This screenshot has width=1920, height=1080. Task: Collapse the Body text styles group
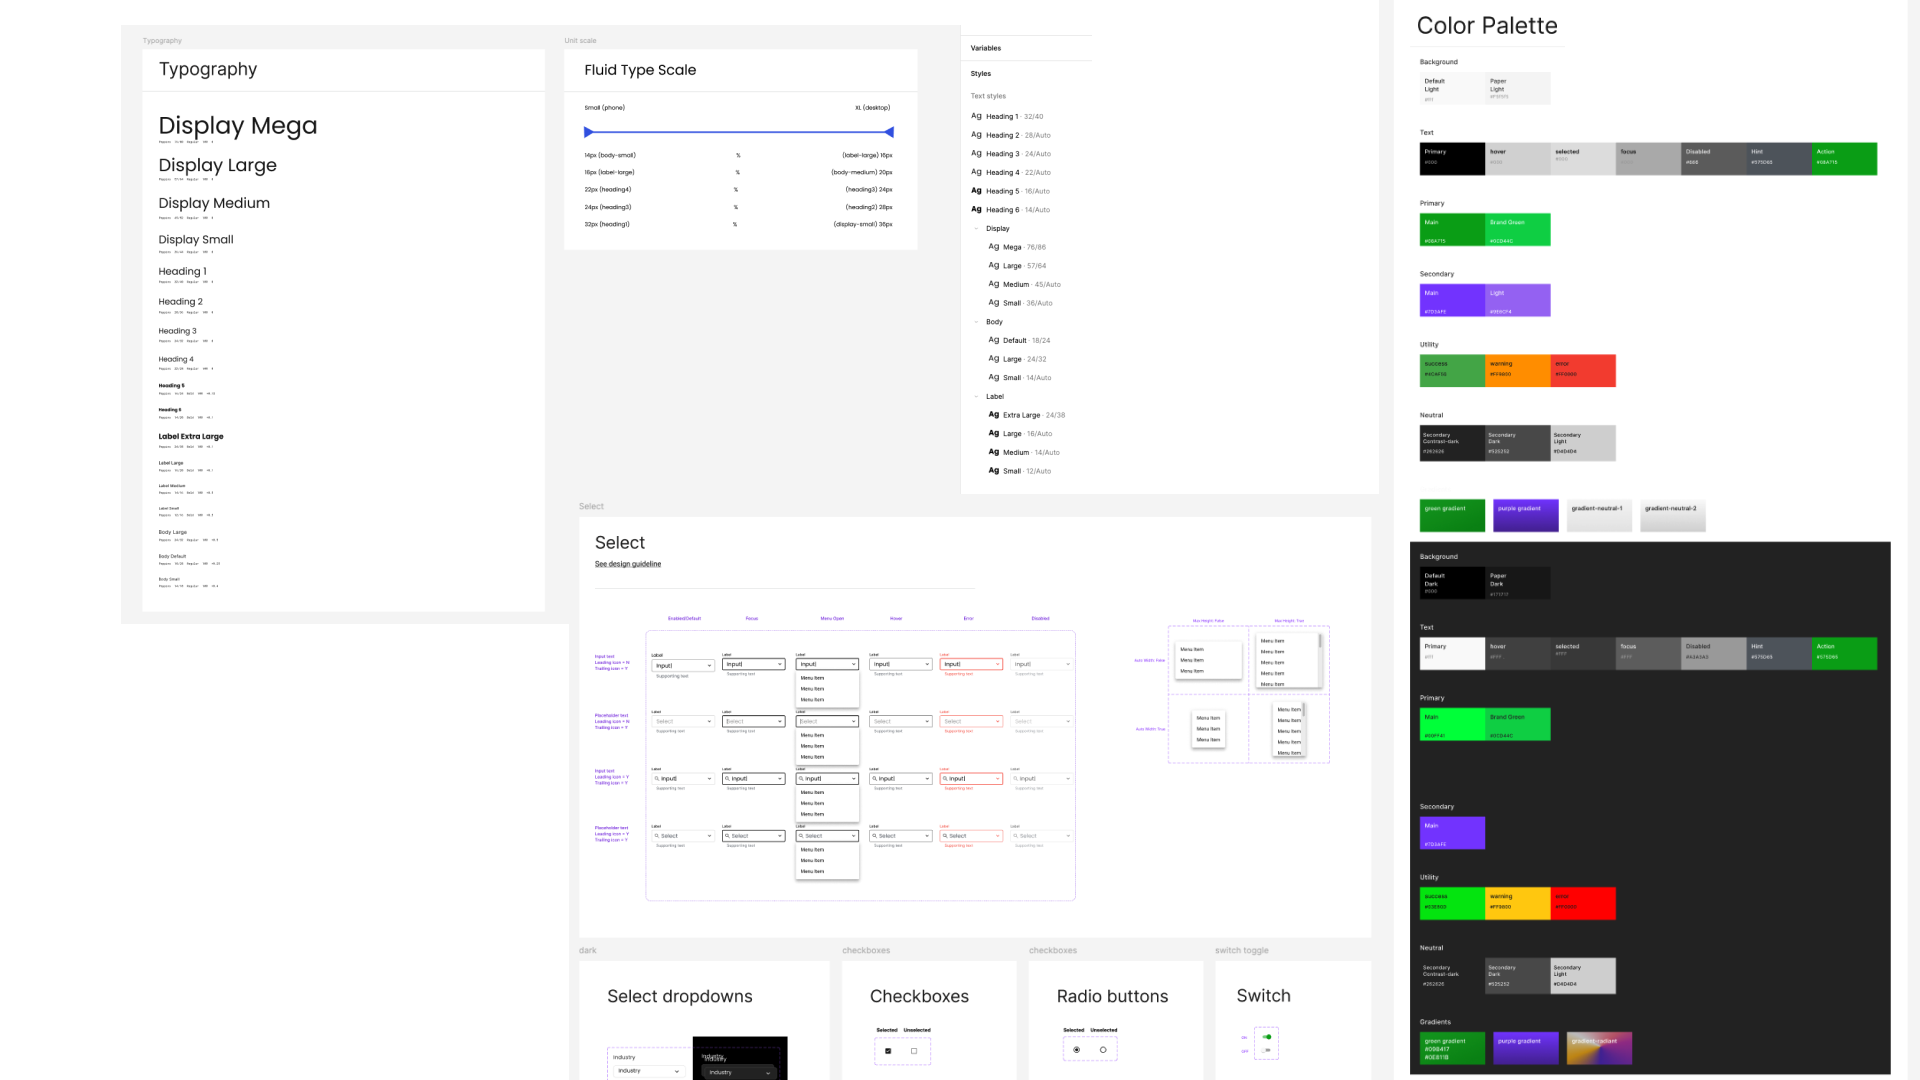[x=977, y=322]
